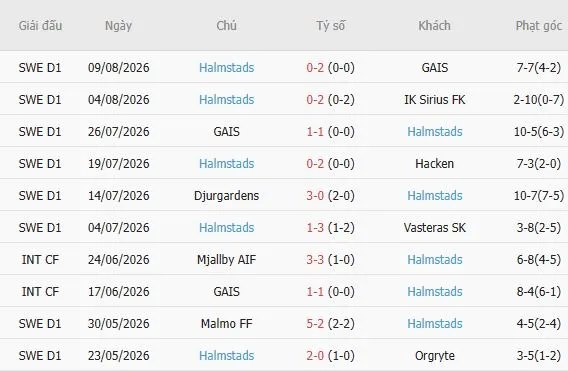Open the Halmstads link dated 09/08/2026
The image size is (568, 371).
coord(226,68)
